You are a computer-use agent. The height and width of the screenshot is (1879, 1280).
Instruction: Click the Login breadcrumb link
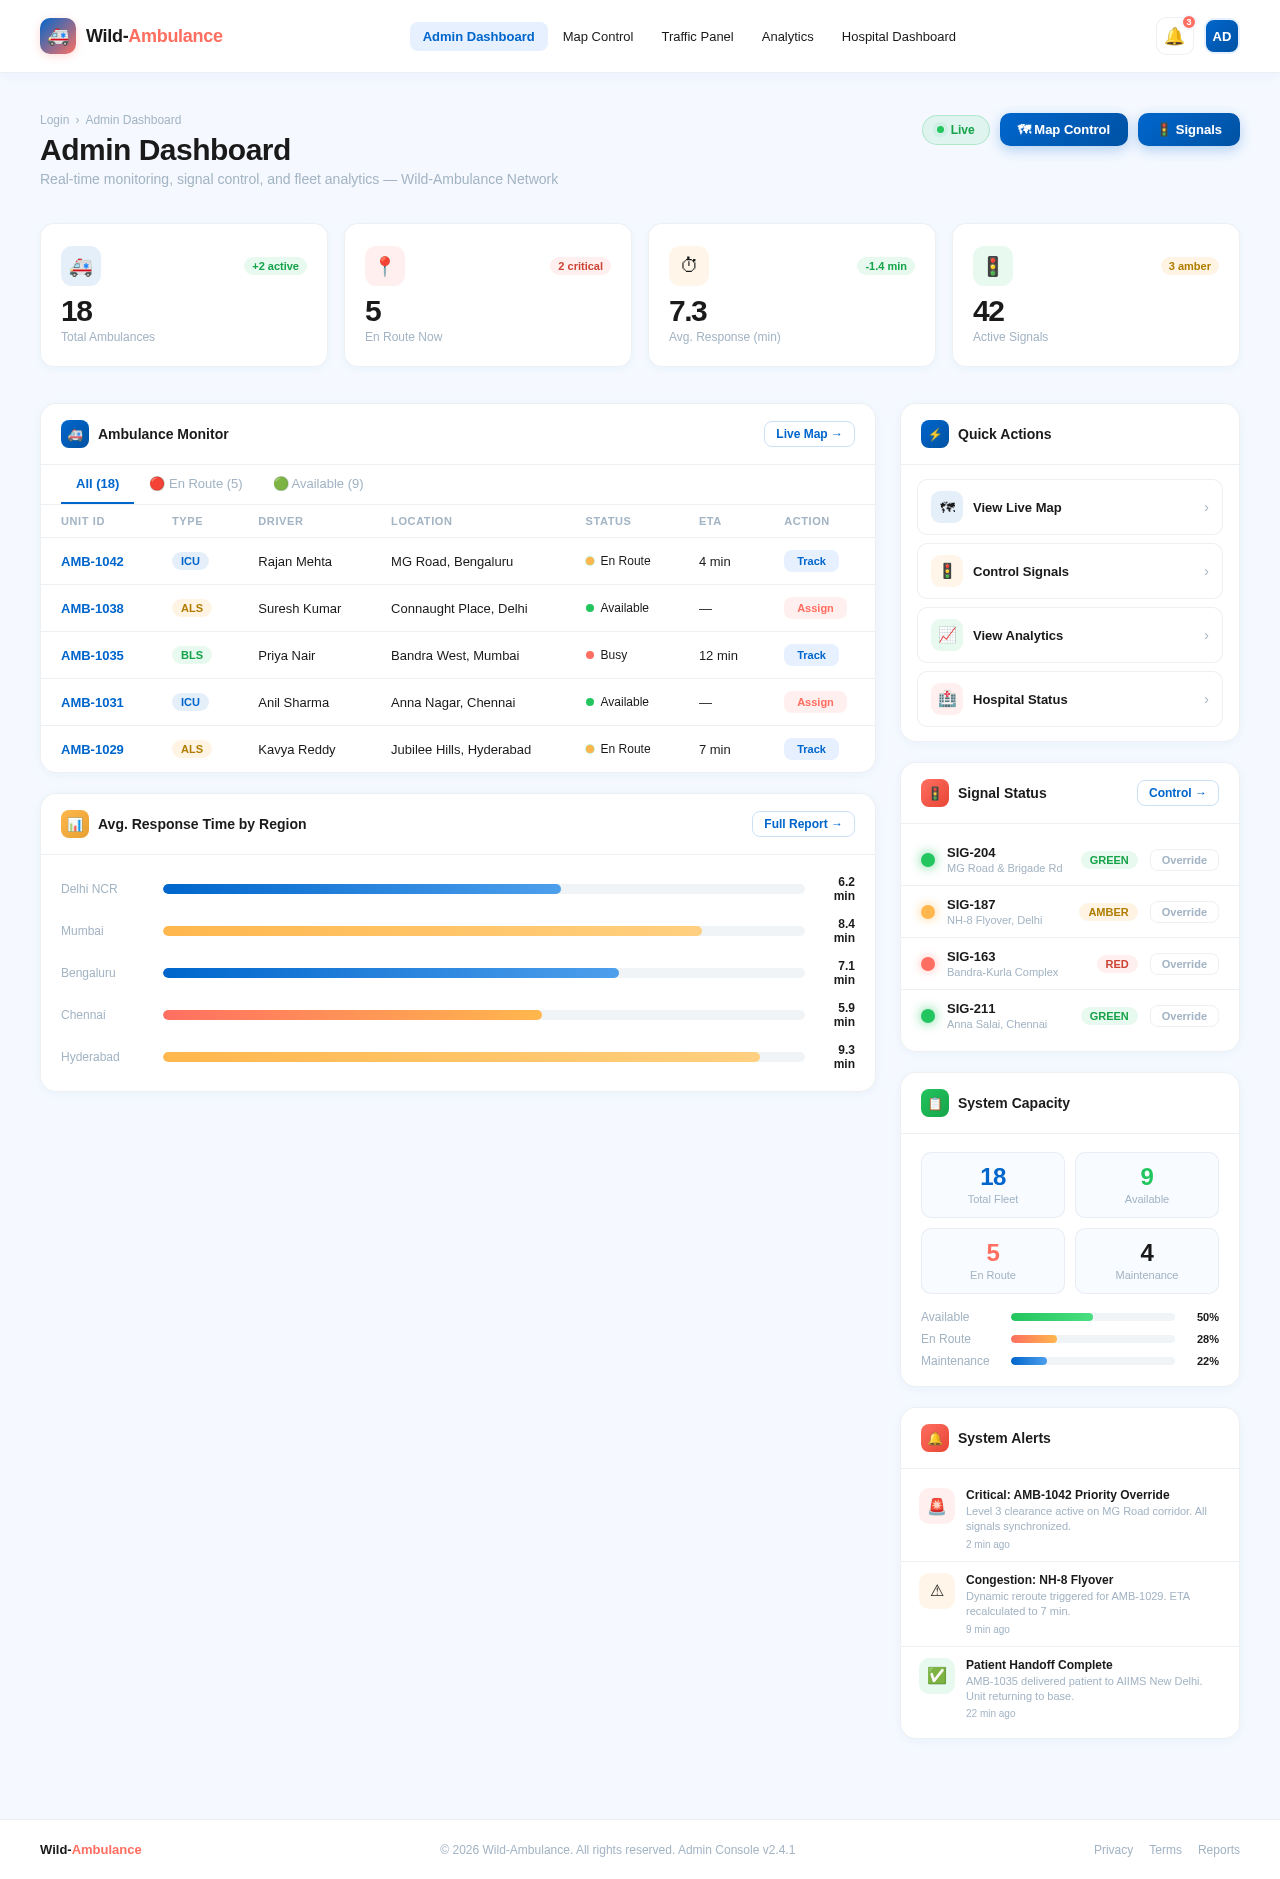(x=55, y=120)
